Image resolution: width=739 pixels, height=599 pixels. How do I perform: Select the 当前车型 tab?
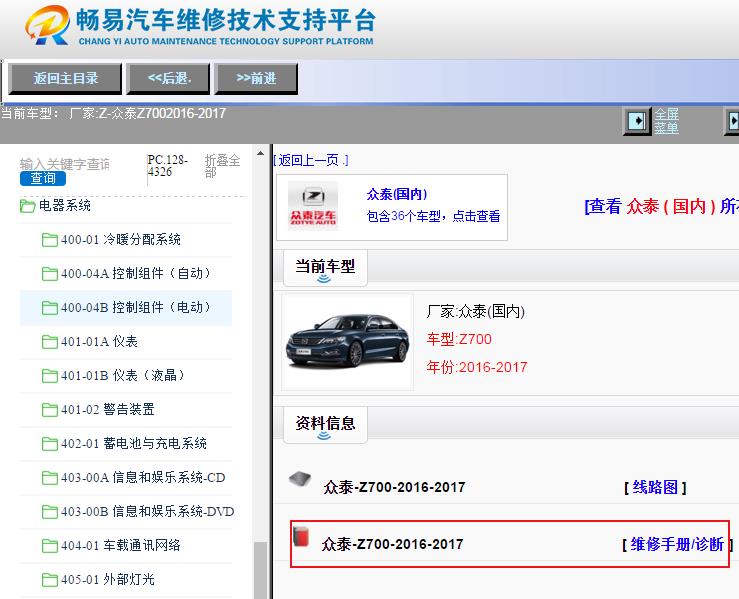[325, 268]
